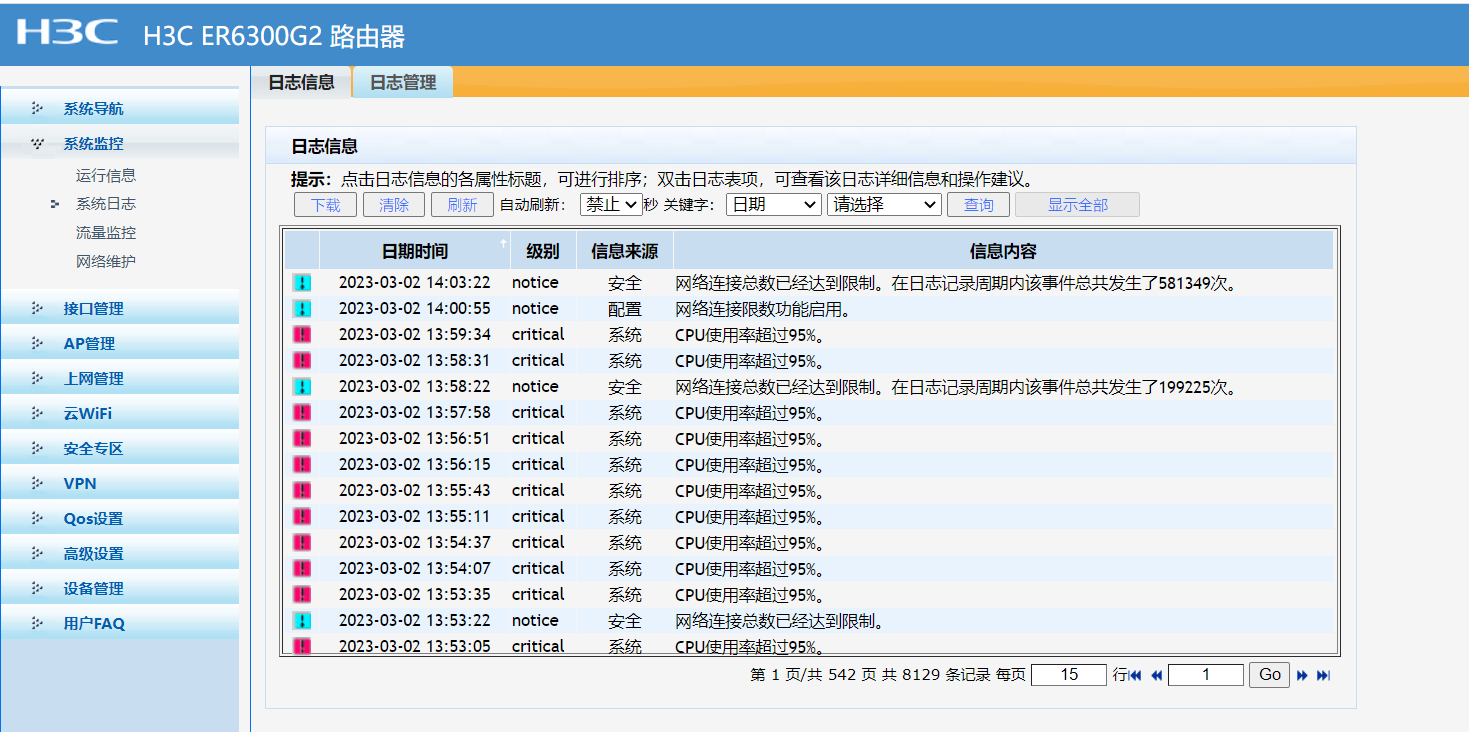Screen dimensions: 1469x732
Task: Click the page number input field
Action: click(x=1206, y=675)
